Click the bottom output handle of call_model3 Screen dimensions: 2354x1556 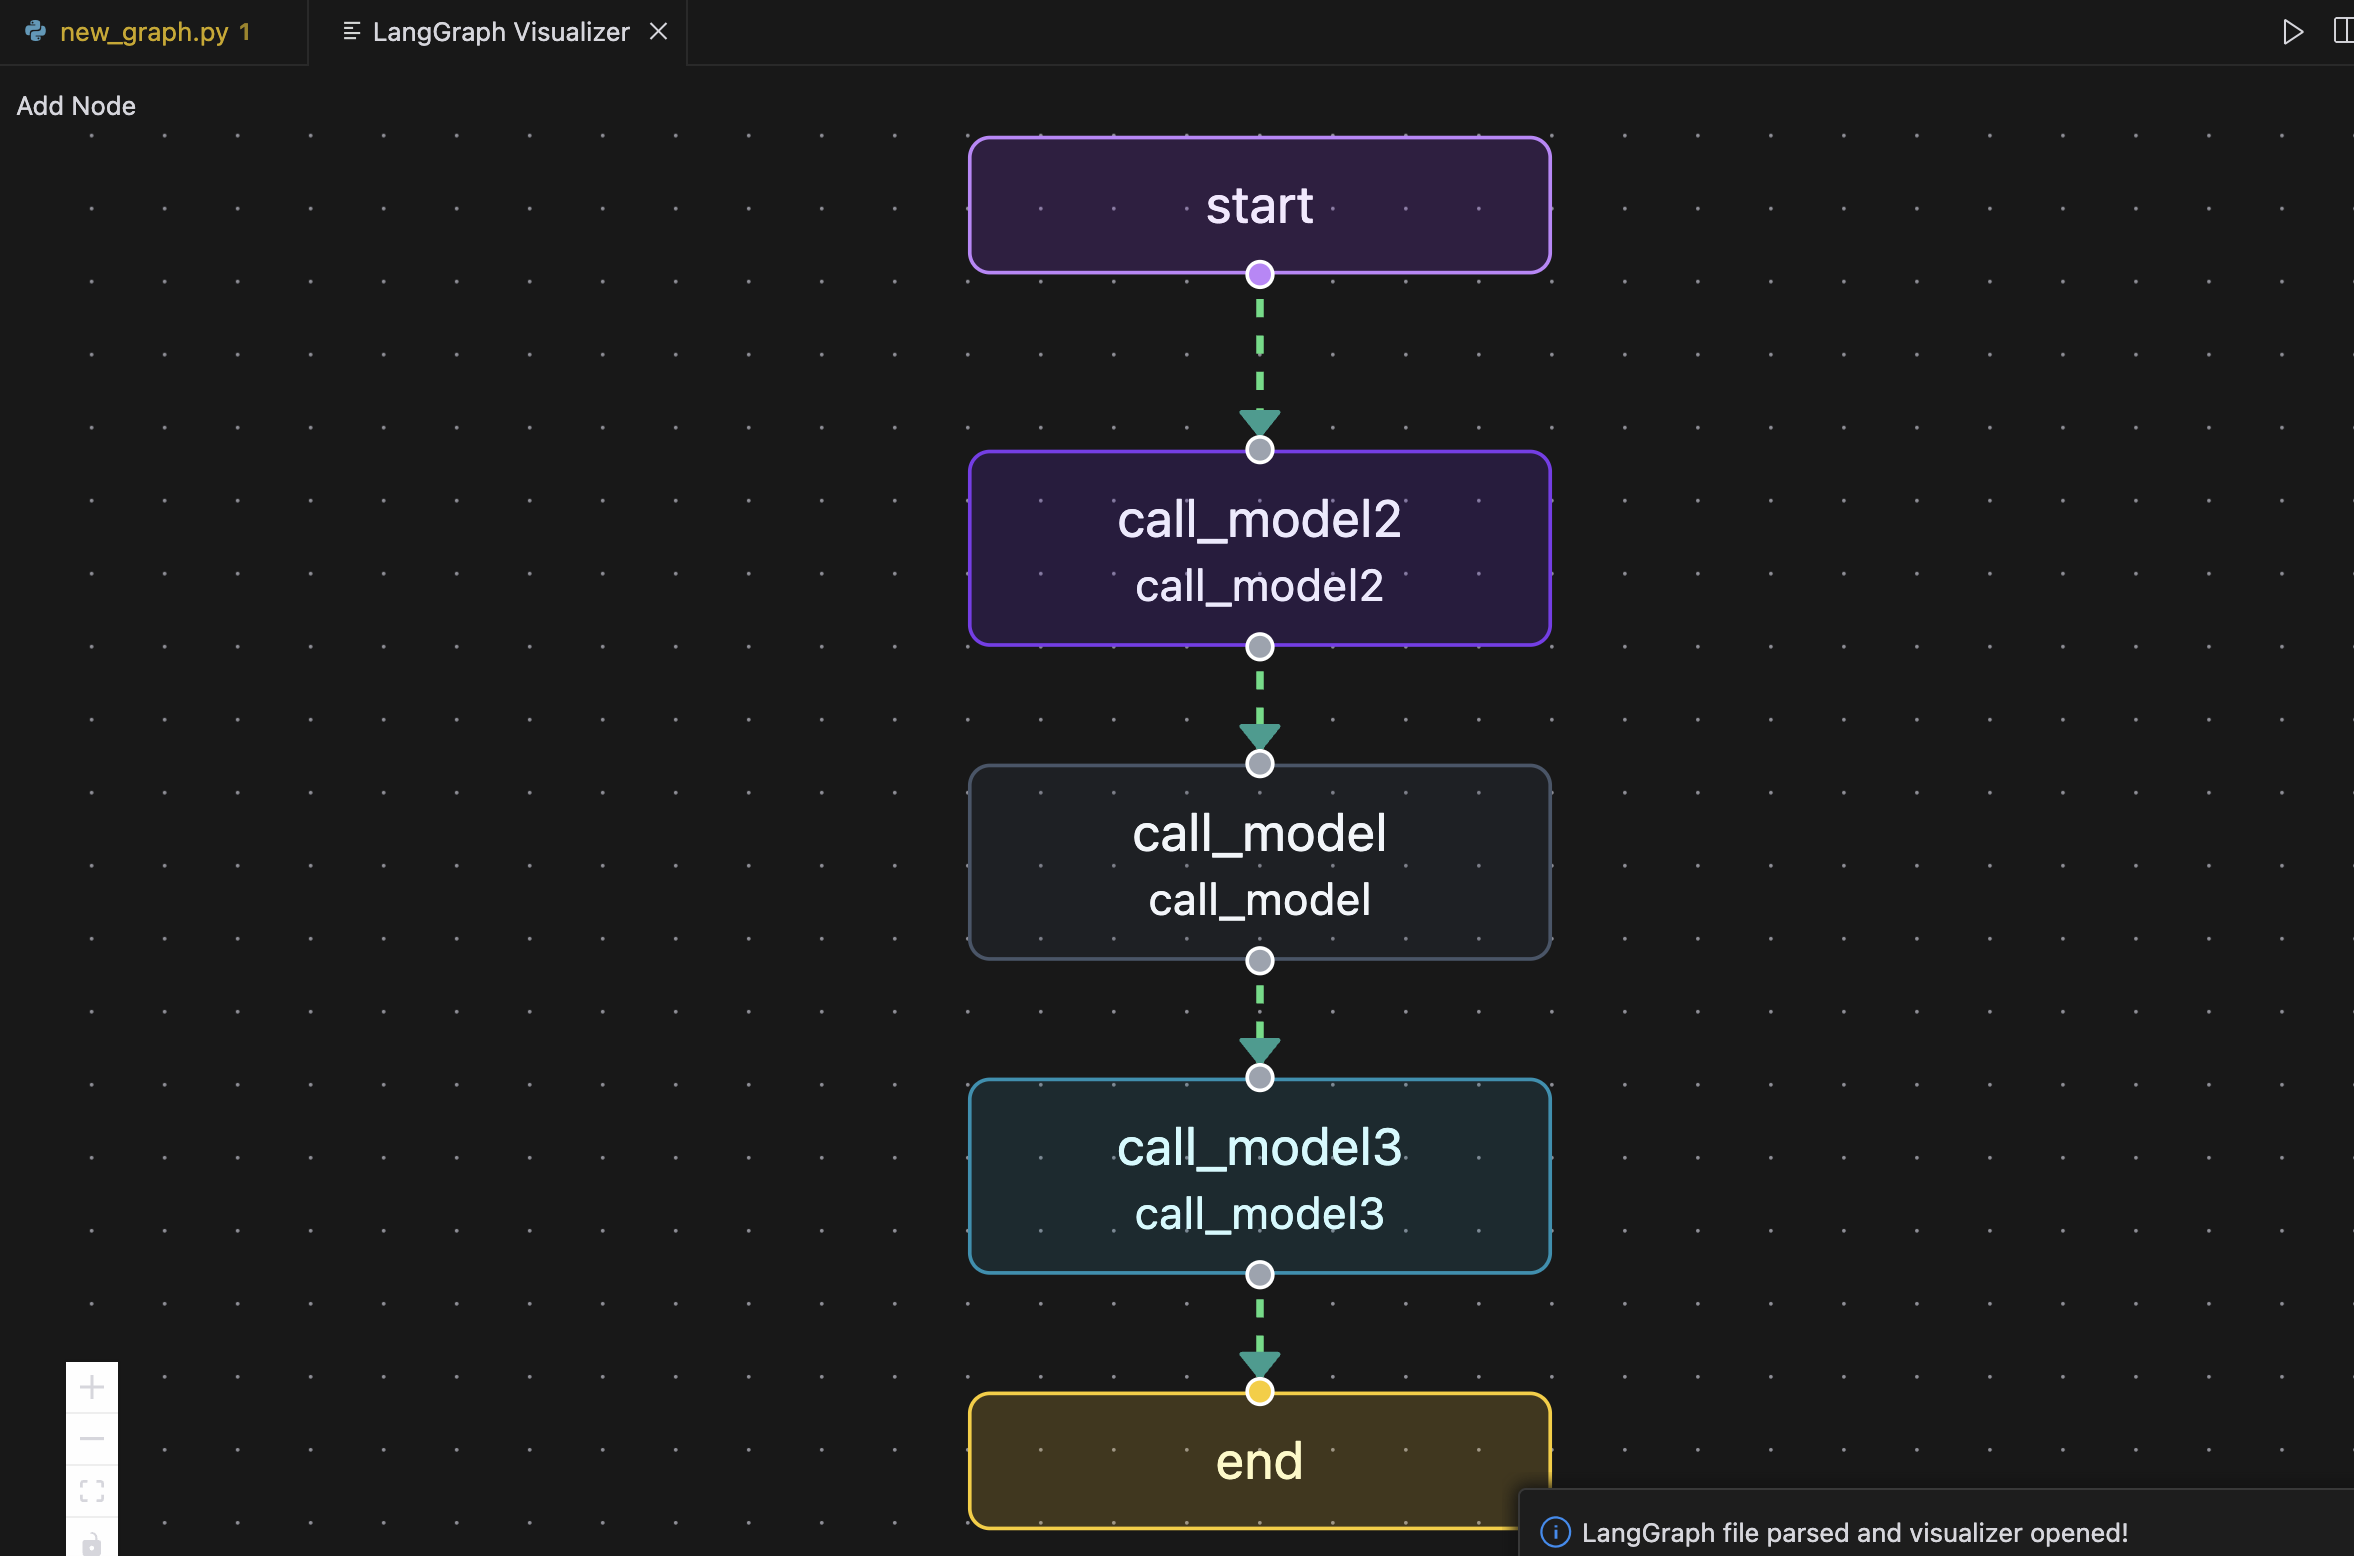(x=1260, y=1275)
